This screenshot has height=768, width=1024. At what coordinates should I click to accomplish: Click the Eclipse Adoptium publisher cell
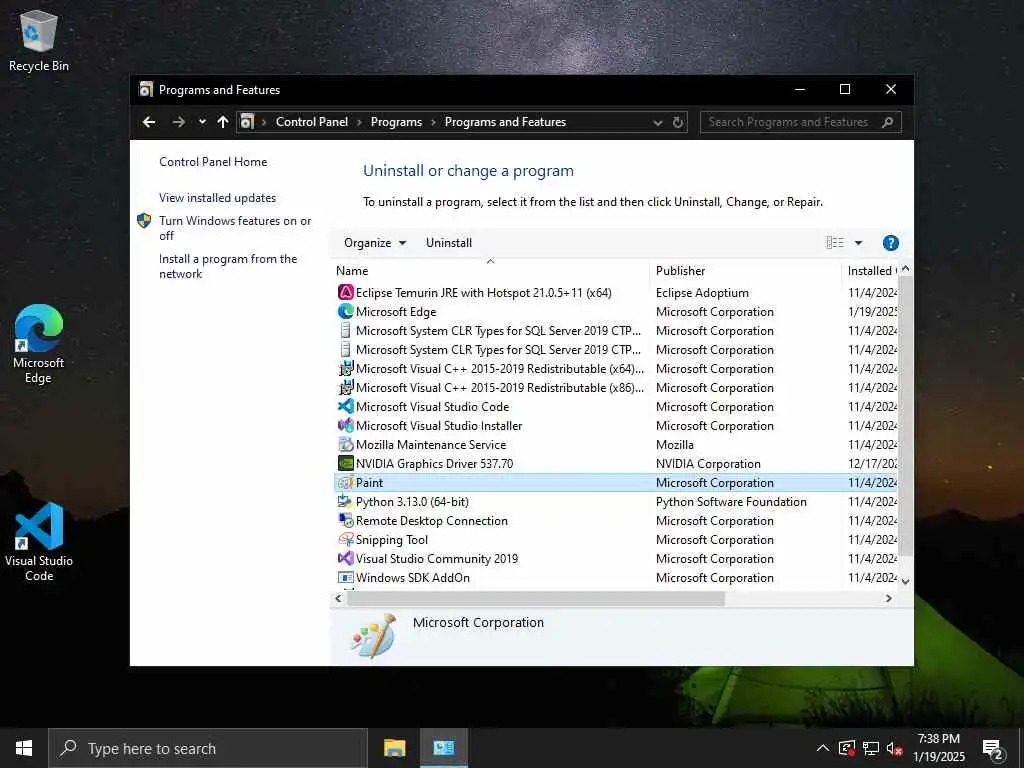pyautogui.click(x=702, y=293)
